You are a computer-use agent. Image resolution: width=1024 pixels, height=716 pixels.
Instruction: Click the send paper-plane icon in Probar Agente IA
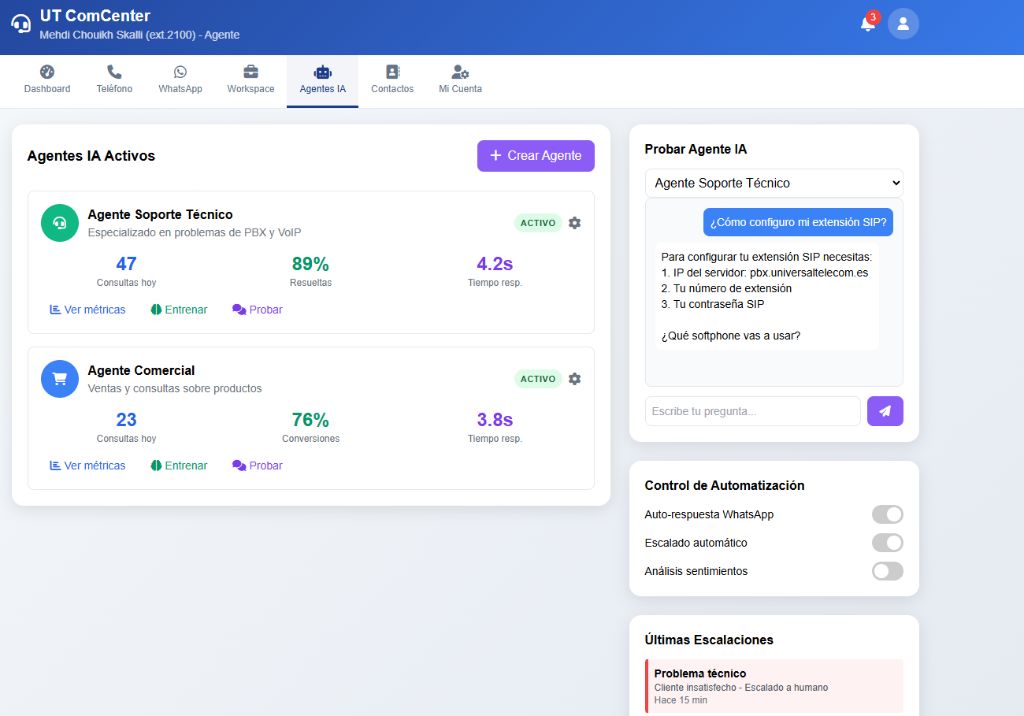(x=884, y=411)
